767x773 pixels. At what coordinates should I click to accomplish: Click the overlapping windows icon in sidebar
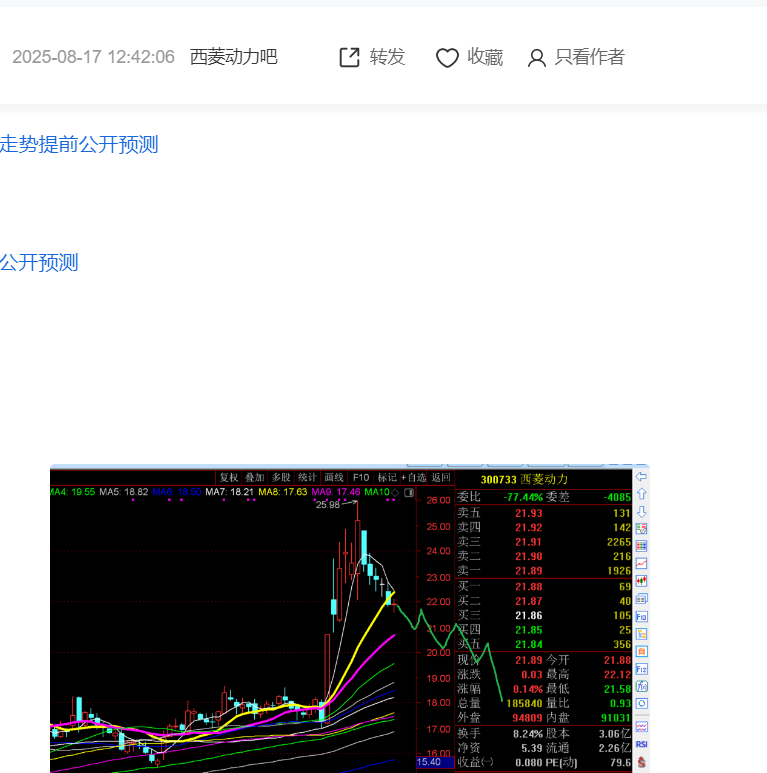[641, 598]
